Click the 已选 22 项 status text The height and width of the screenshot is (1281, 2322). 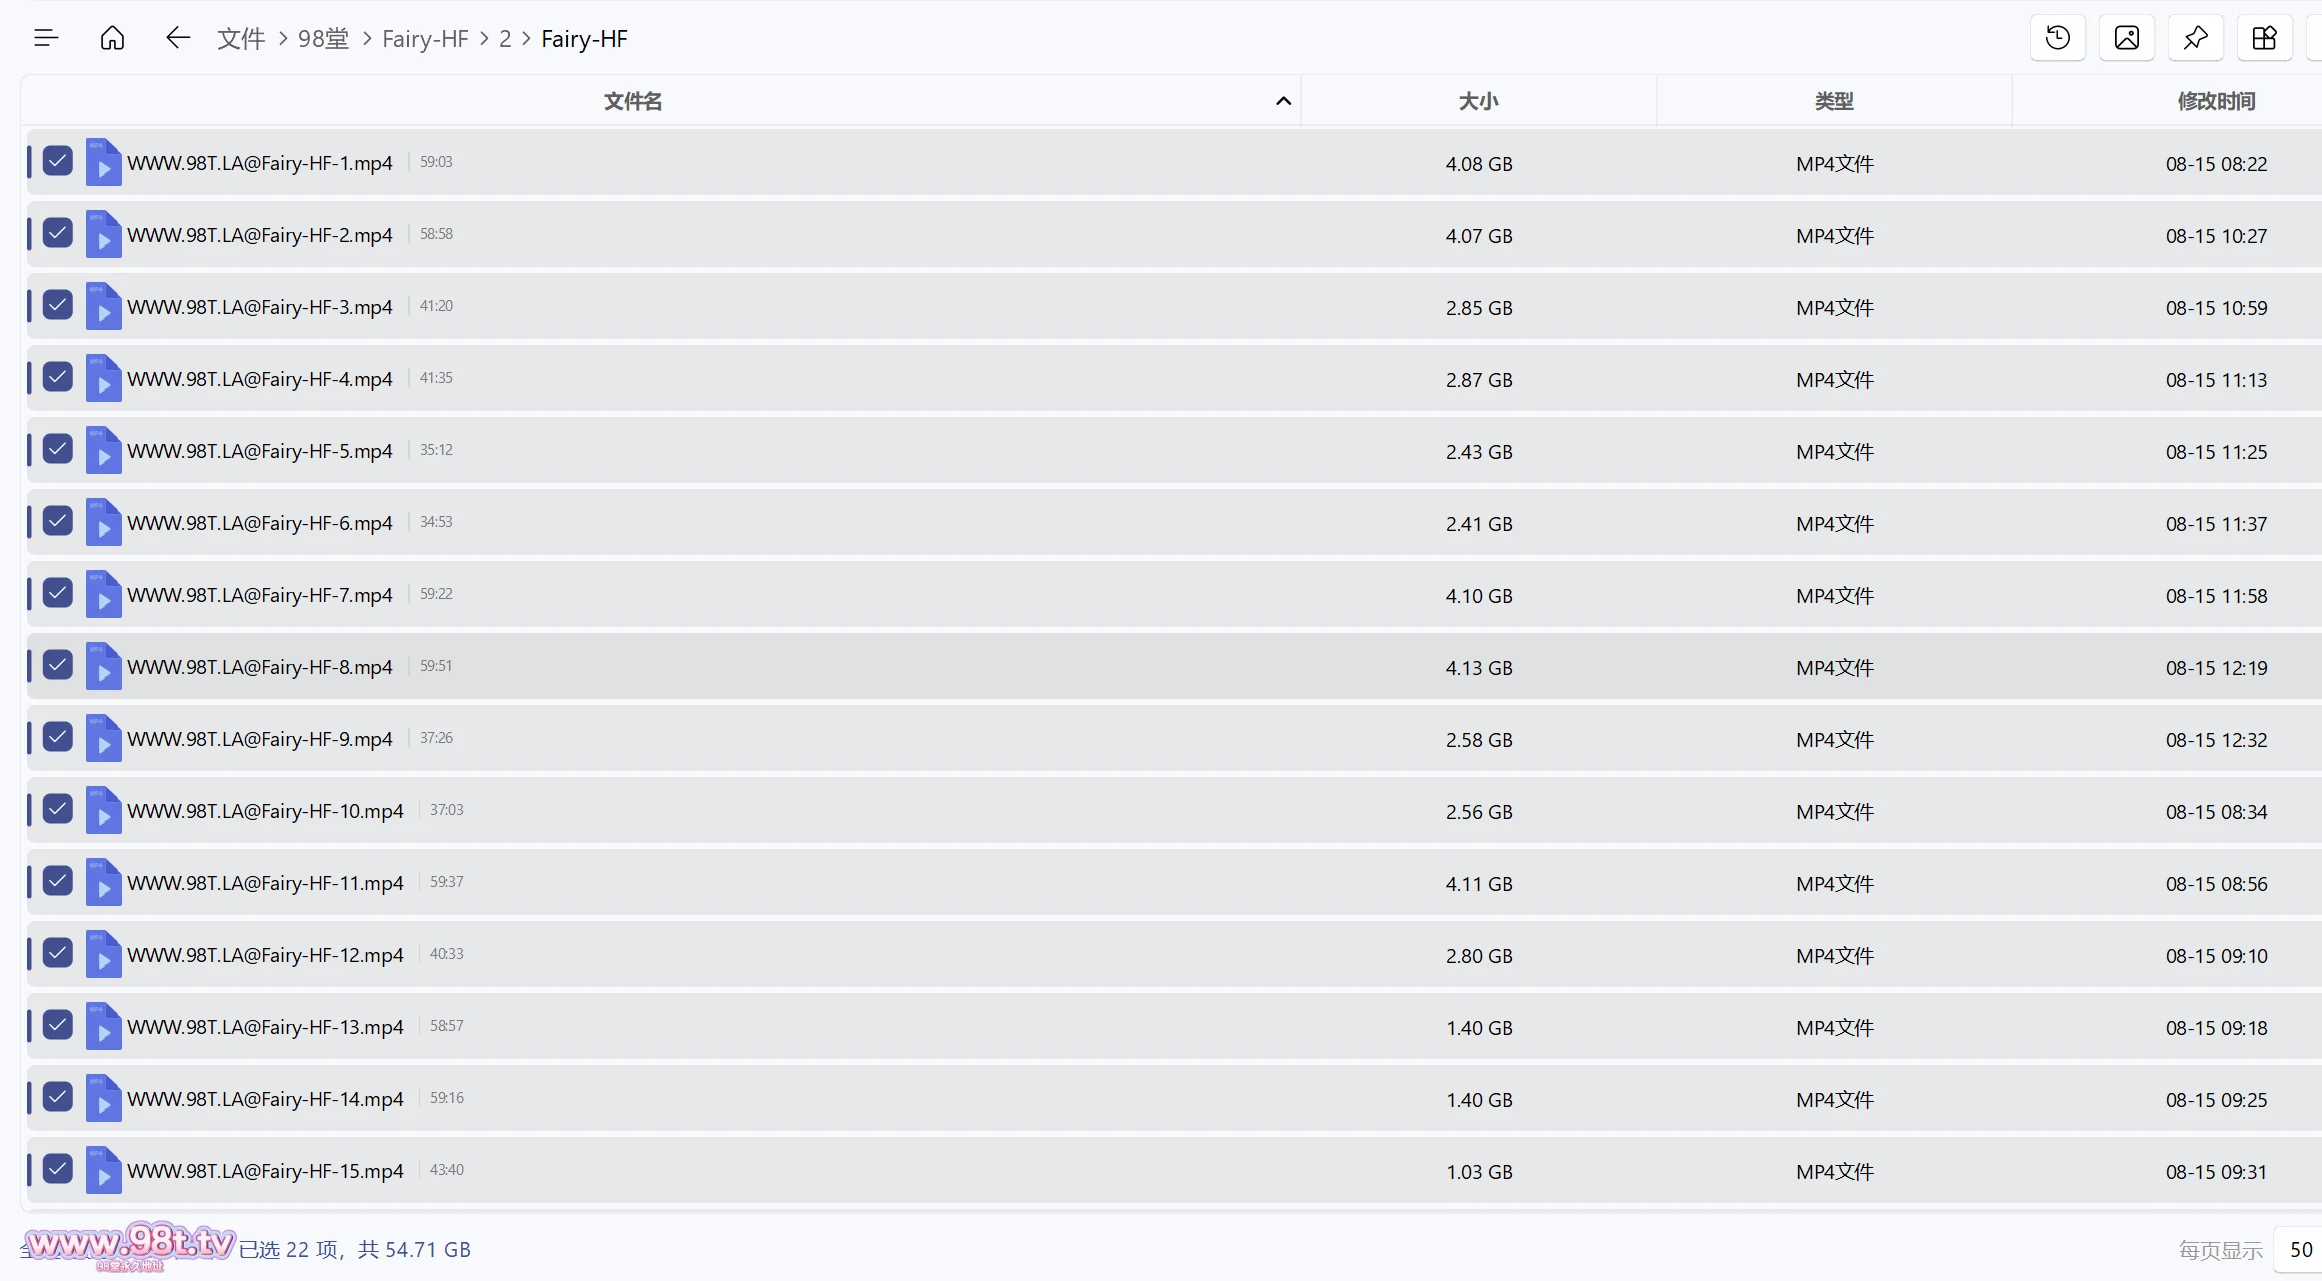[x=288, y=1249]
